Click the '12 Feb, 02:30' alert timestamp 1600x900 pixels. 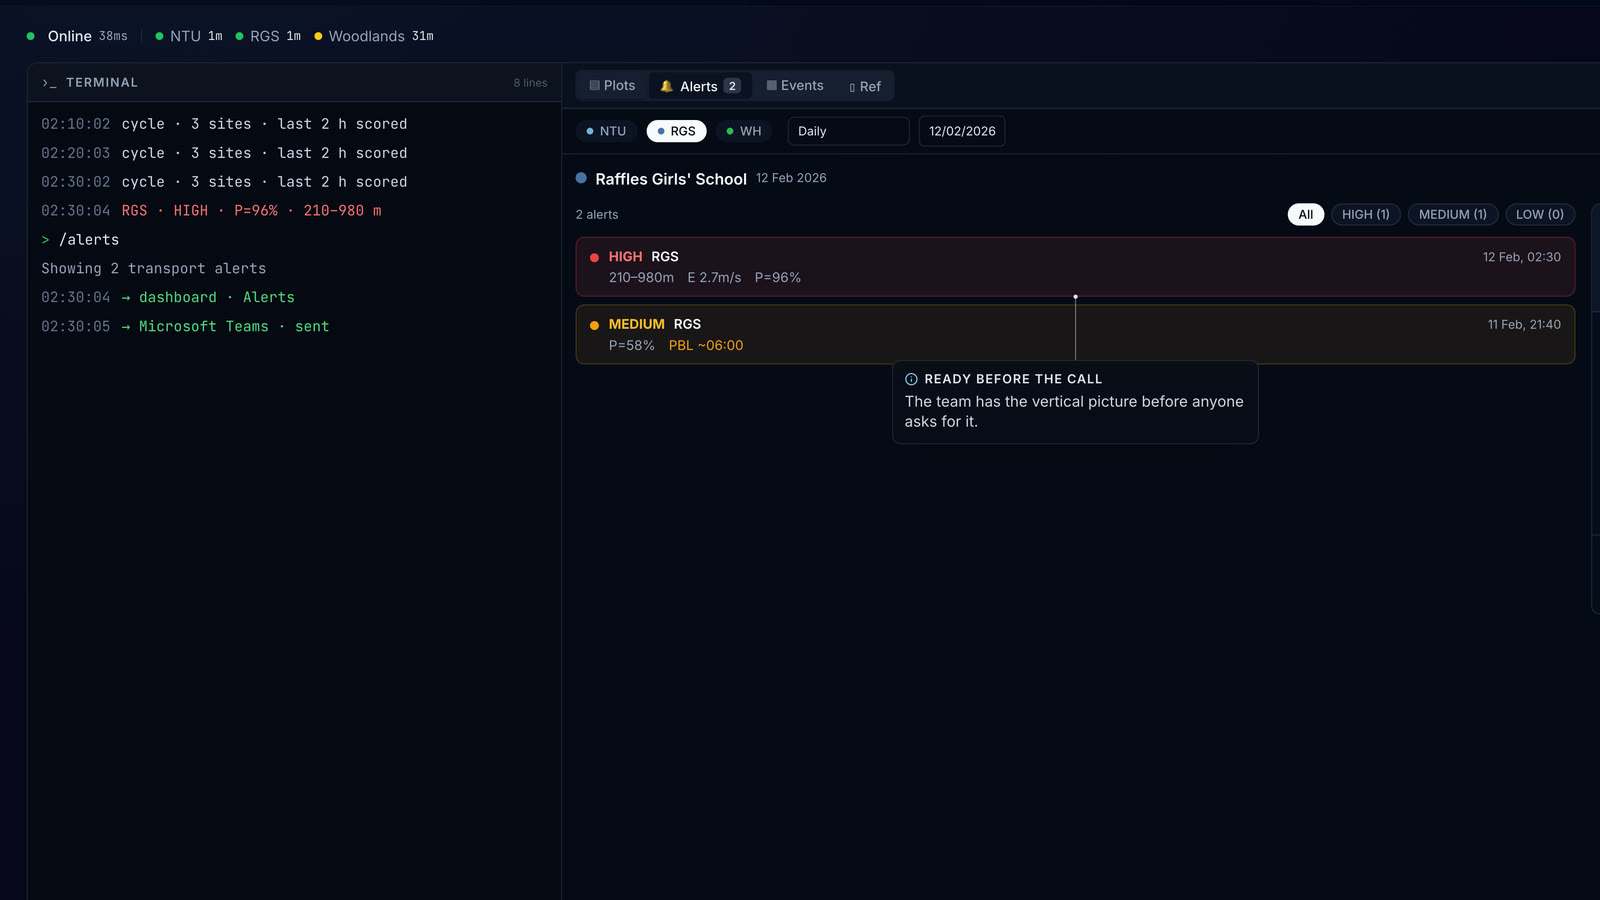click(1521, 257)
